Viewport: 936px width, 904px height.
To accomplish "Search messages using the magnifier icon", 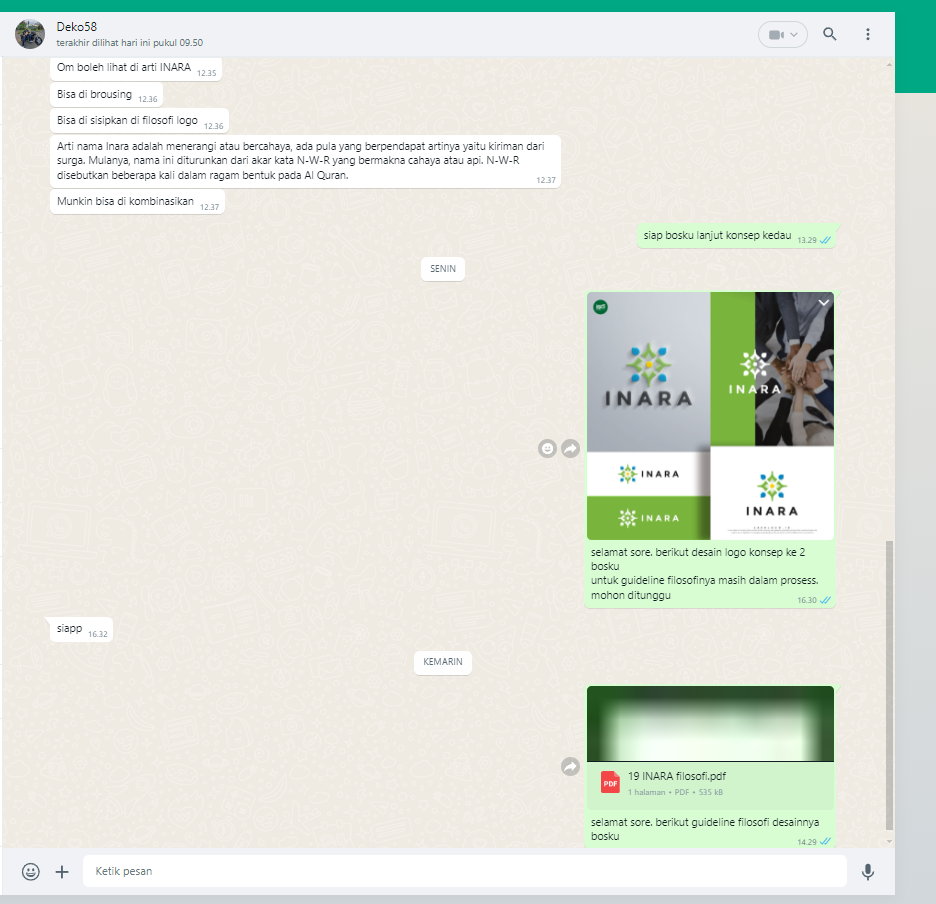I will [x=829, y=34].
